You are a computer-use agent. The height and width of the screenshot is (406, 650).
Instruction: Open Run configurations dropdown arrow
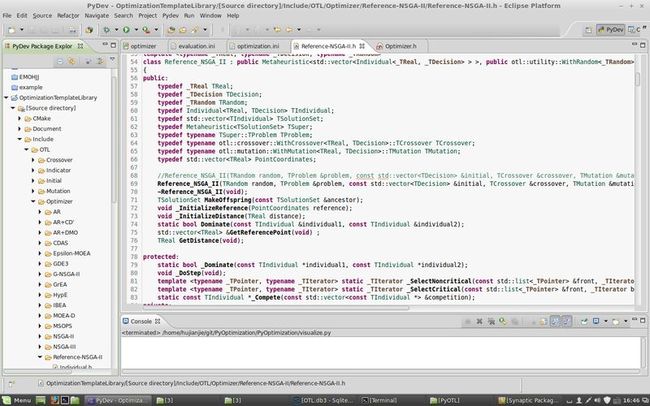pos(136,30)
